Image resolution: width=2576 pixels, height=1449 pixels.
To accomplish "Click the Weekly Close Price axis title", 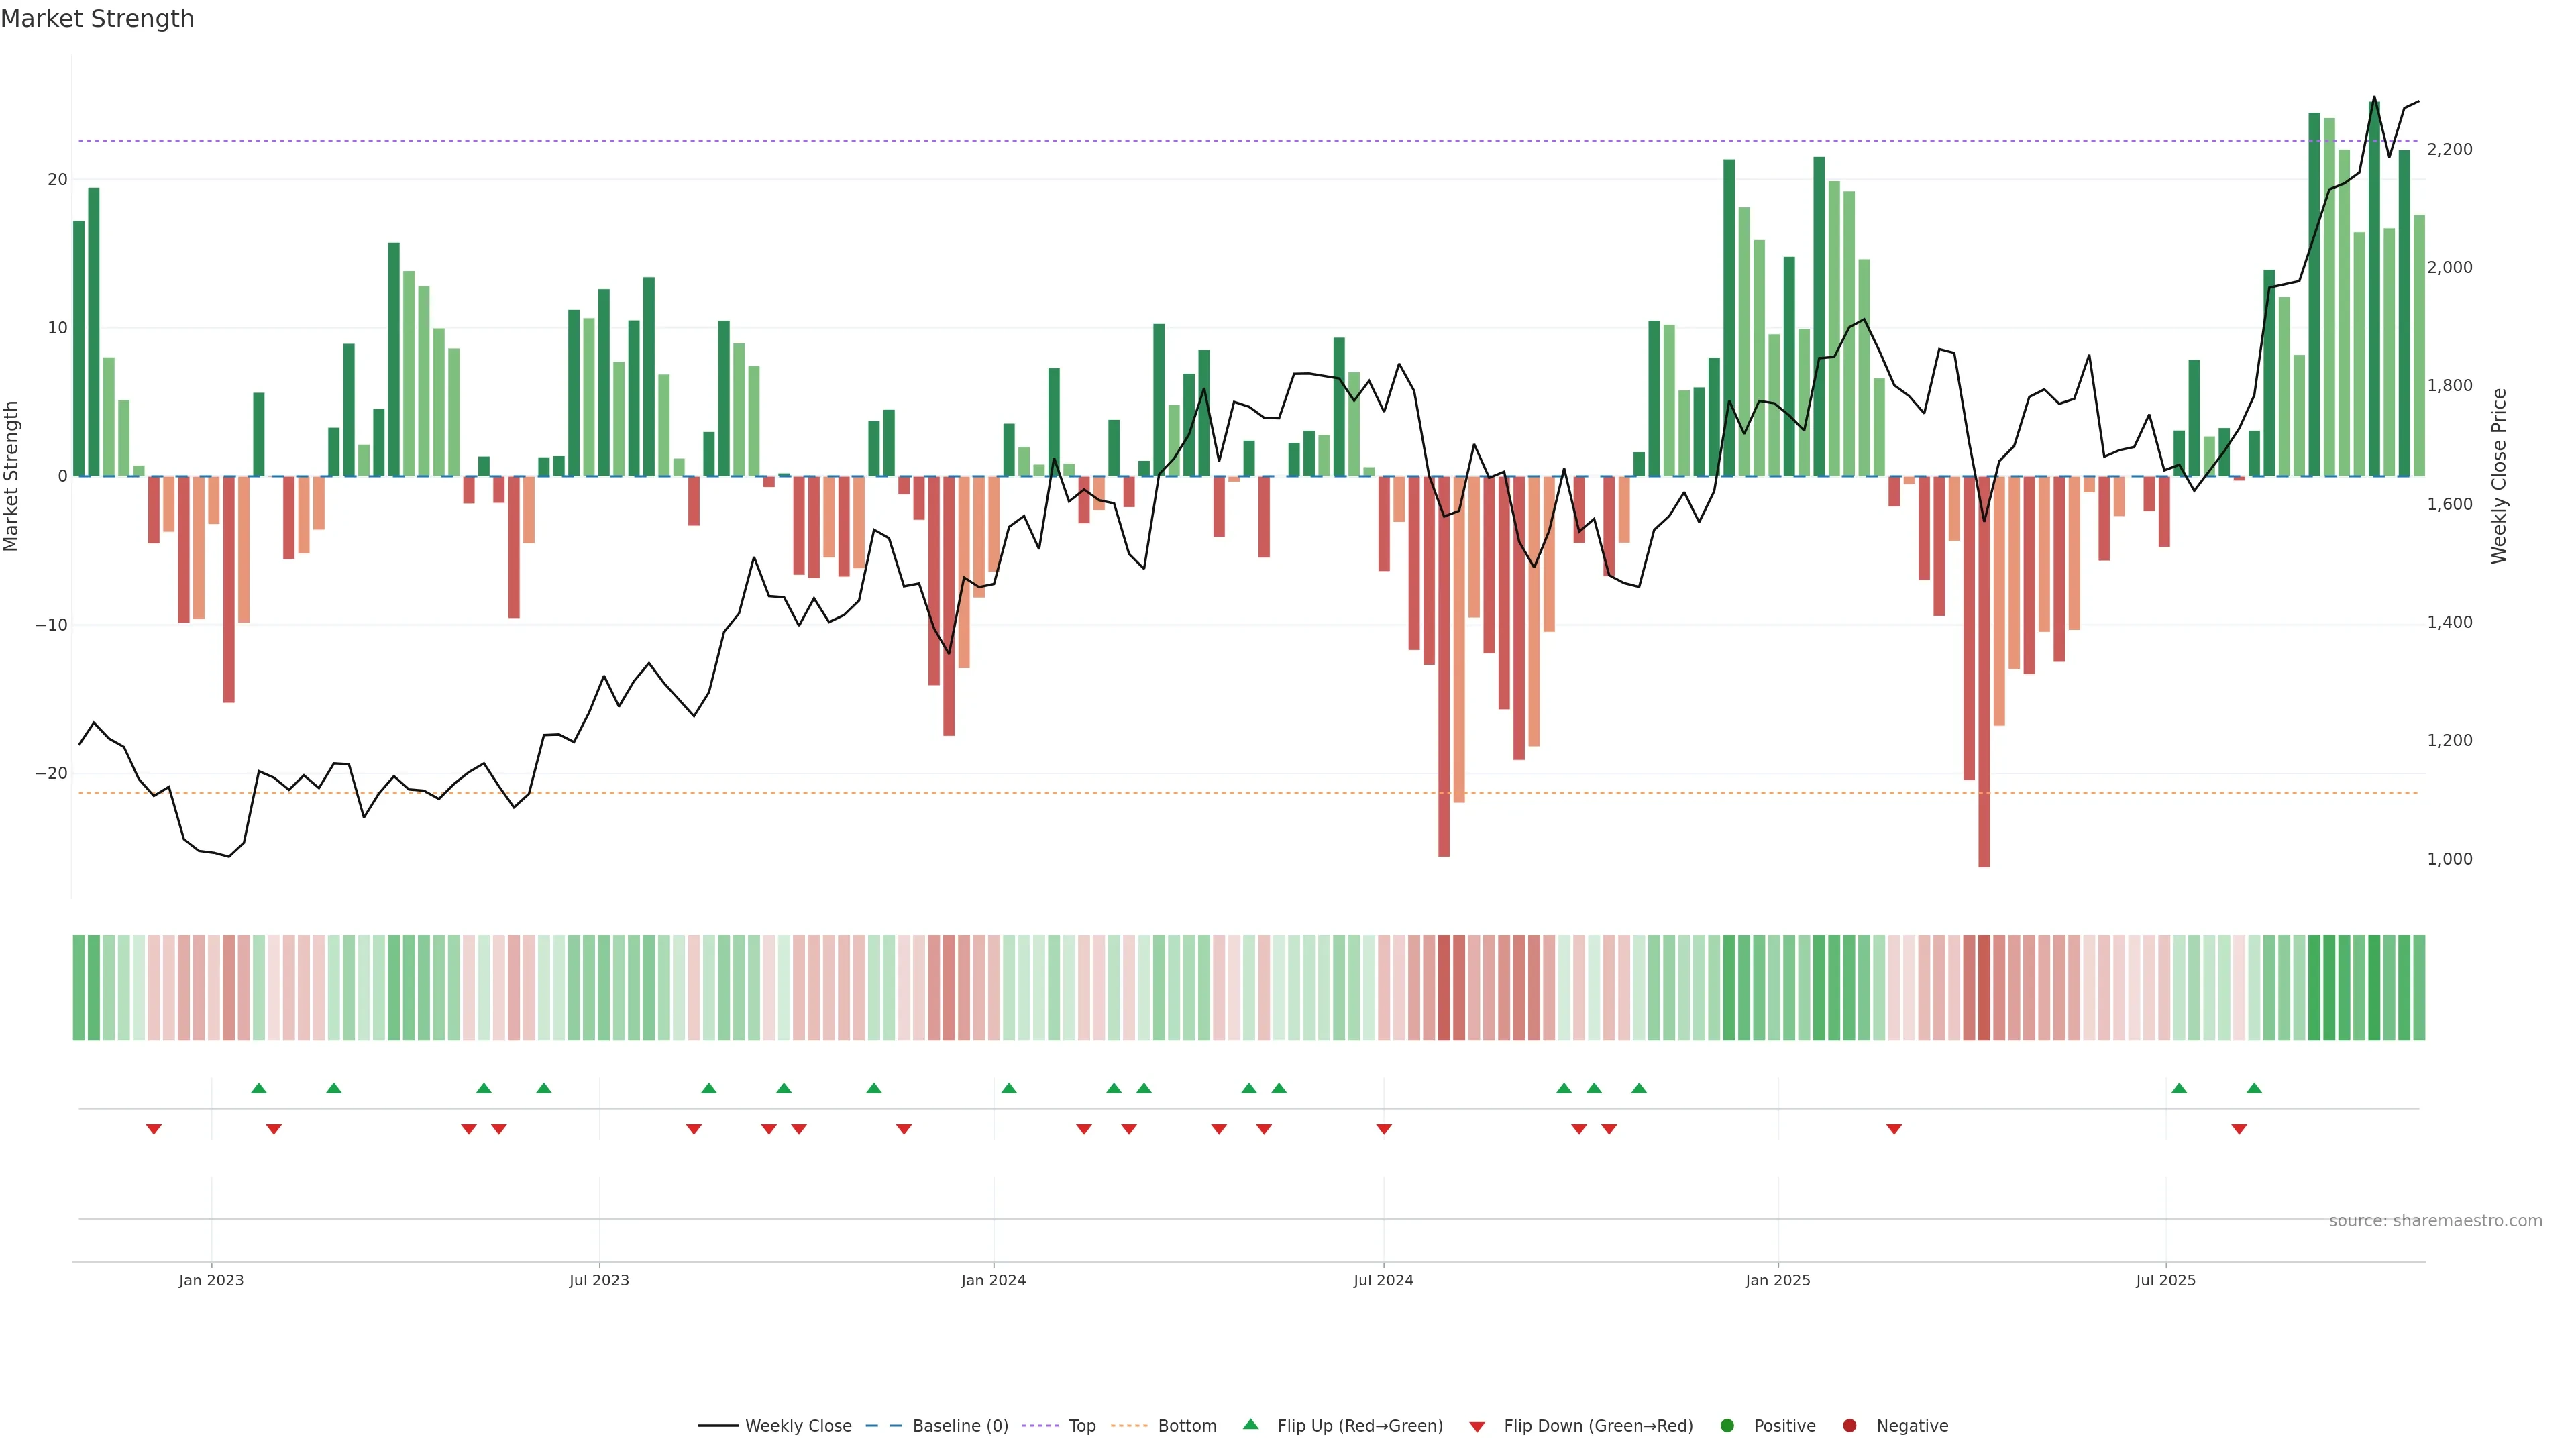I will pyautogui.click(x=2499, y=476).
